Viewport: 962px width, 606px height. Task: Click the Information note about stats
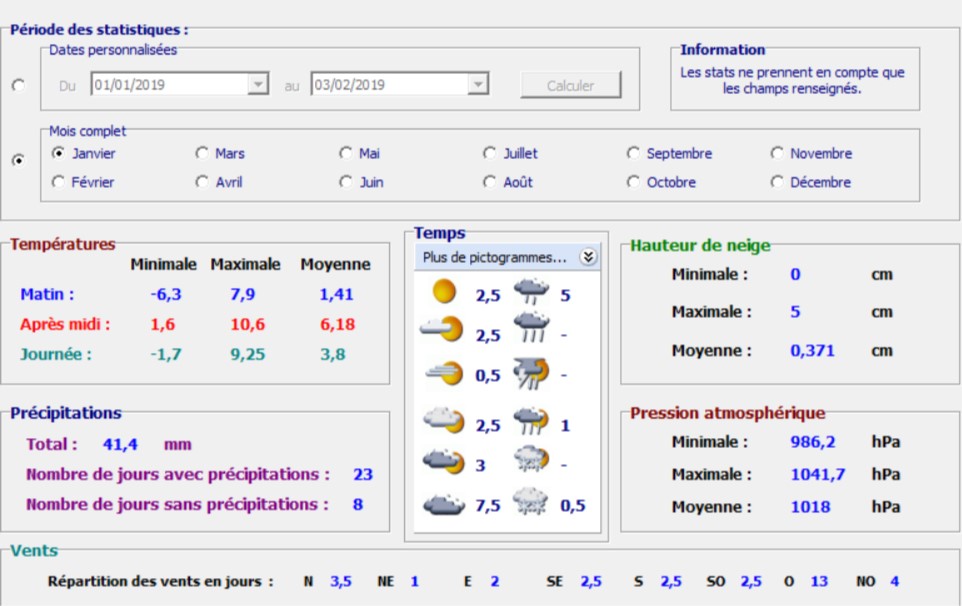pos(792,80)
